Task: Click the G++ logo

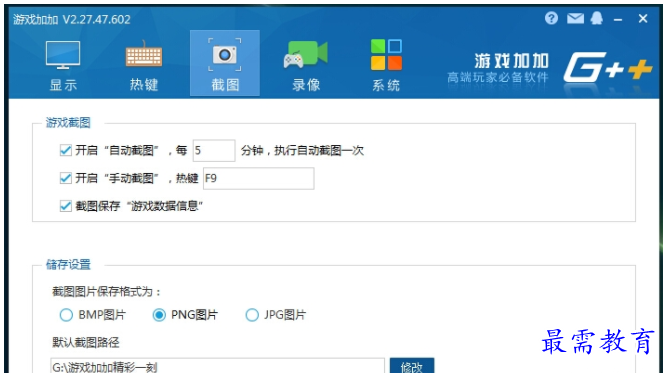Action: 608,68
